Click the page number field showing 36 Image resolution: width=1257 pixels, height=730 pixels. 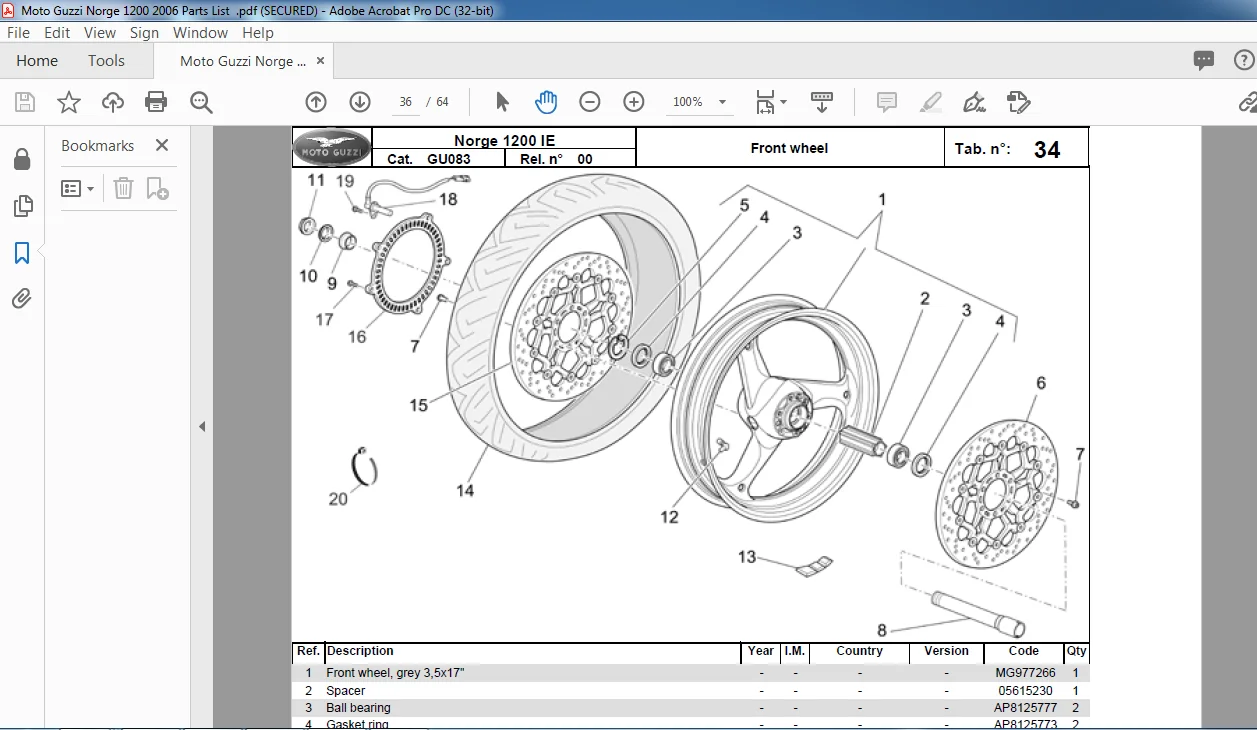coord(406,102)
